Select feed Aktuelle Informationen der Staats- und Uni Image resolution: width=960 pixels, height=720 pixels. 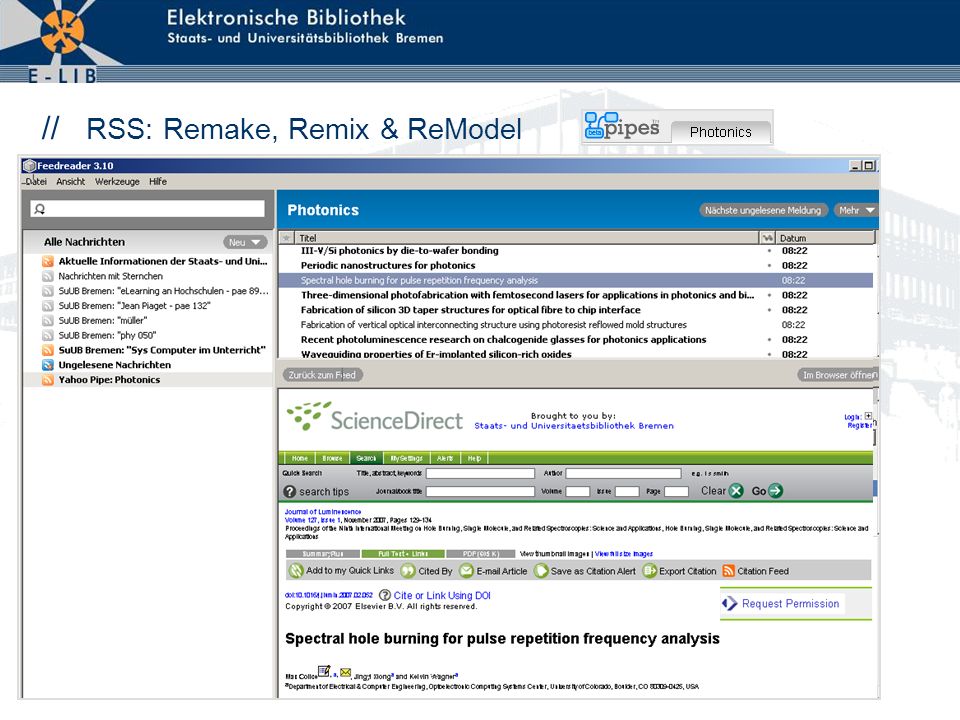click(x=163, y=261)
